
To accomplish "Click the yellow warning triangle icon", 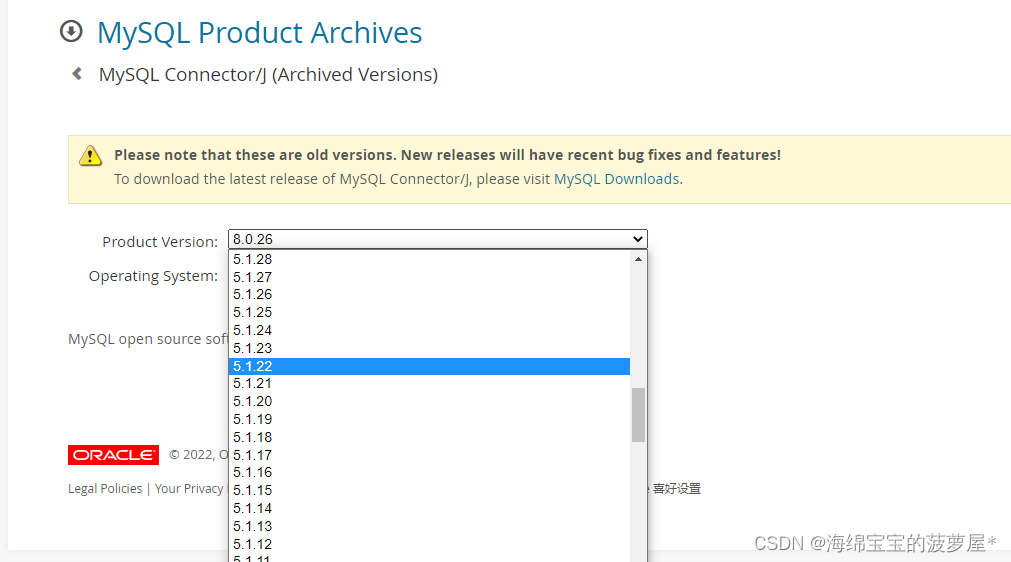I will pos(90,156).
